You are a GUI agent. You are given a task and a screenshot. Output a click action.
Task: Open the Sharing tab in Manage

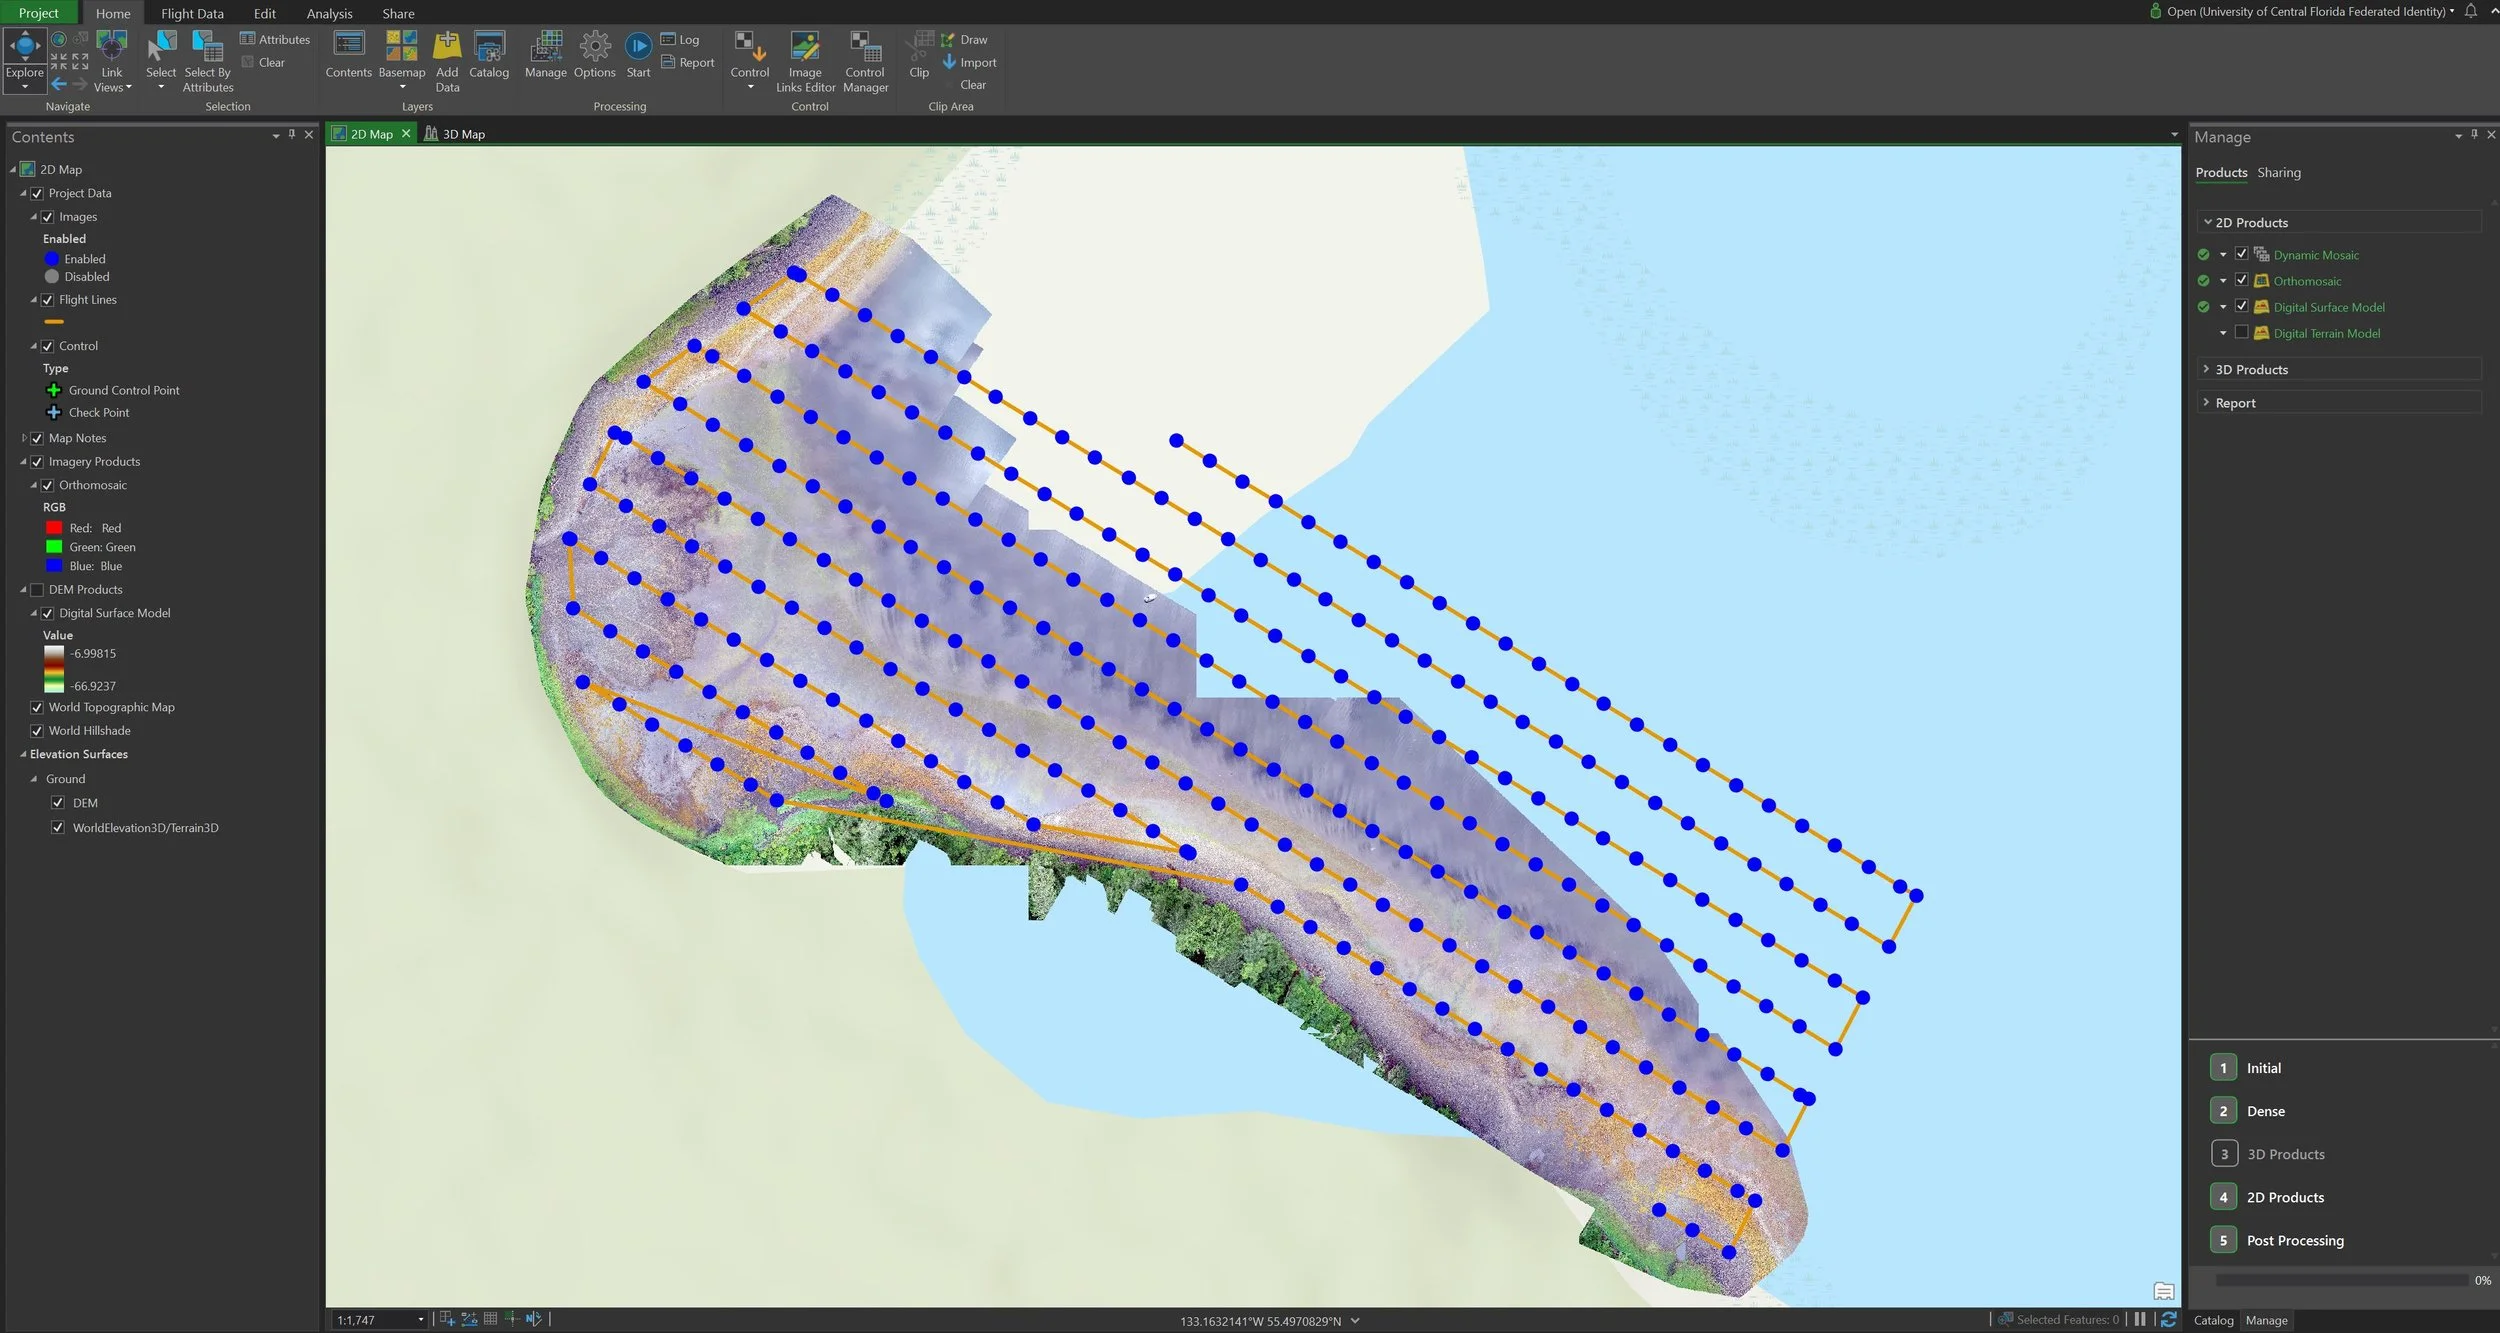coord(2278,172)
